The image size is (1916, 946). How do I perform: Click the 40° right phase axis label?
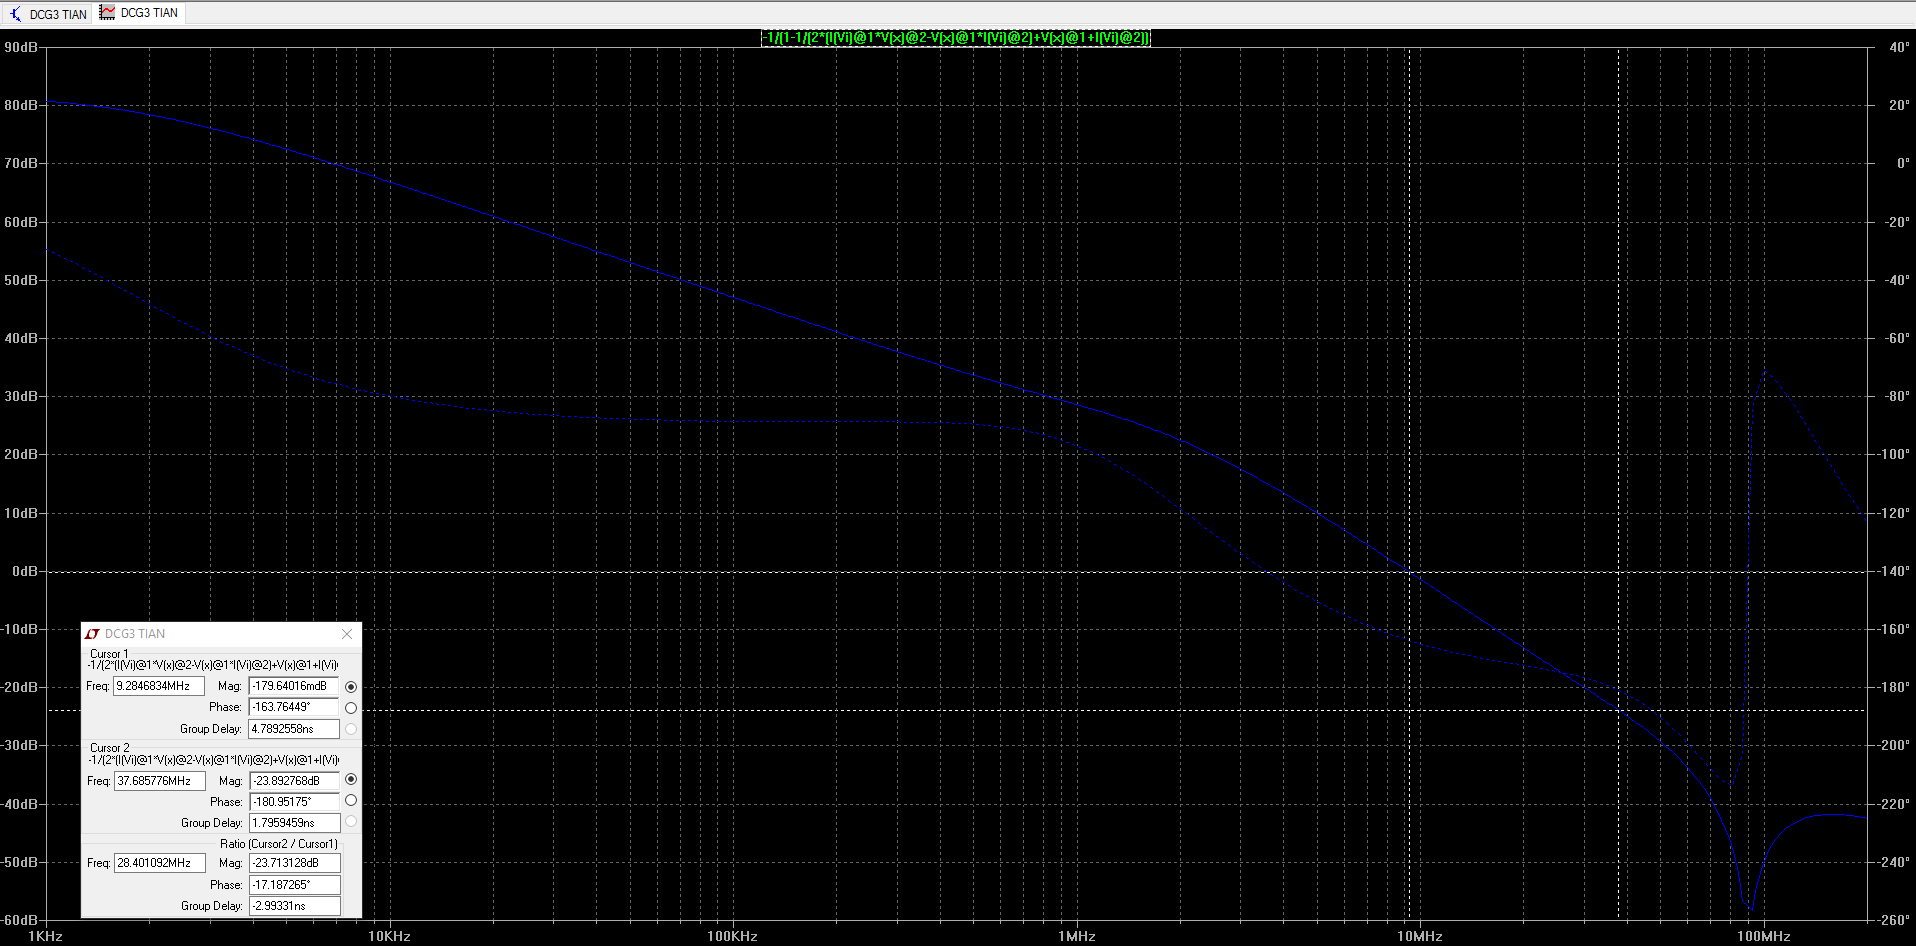pos(1899,48)
